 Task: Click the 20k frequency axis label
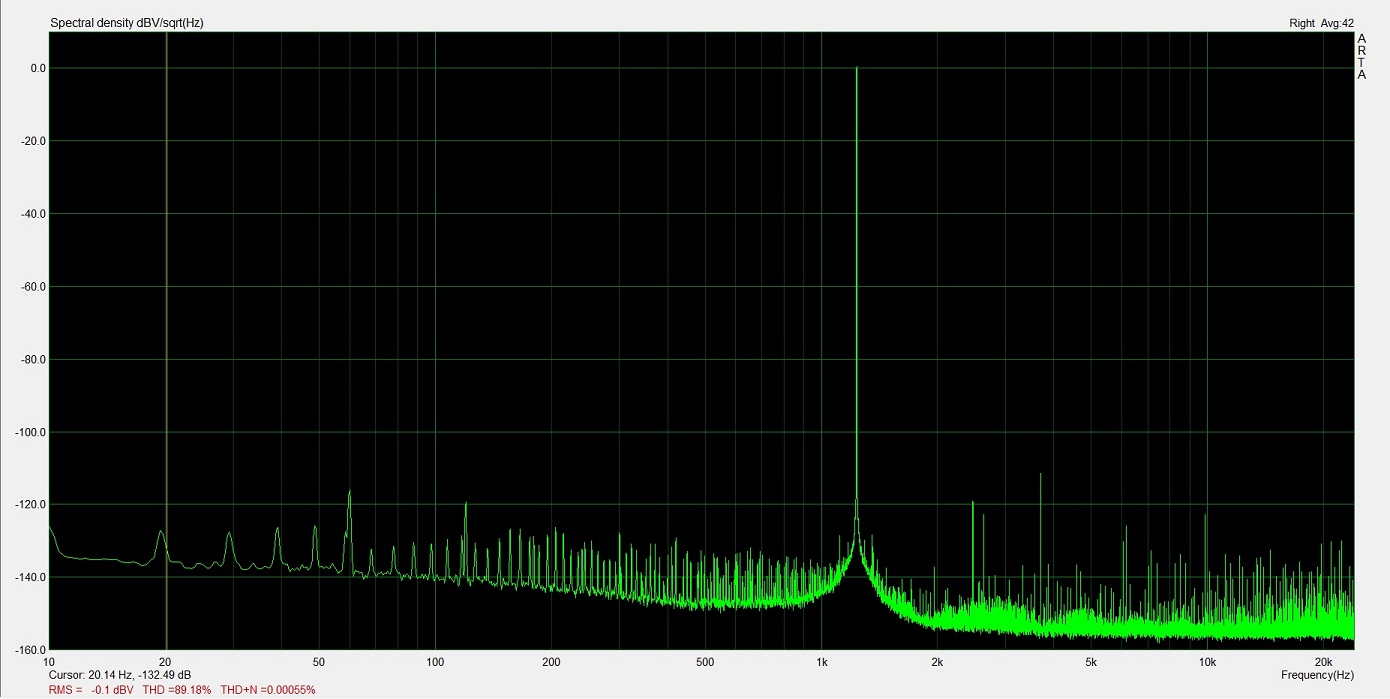click(x=1323, y=662)
